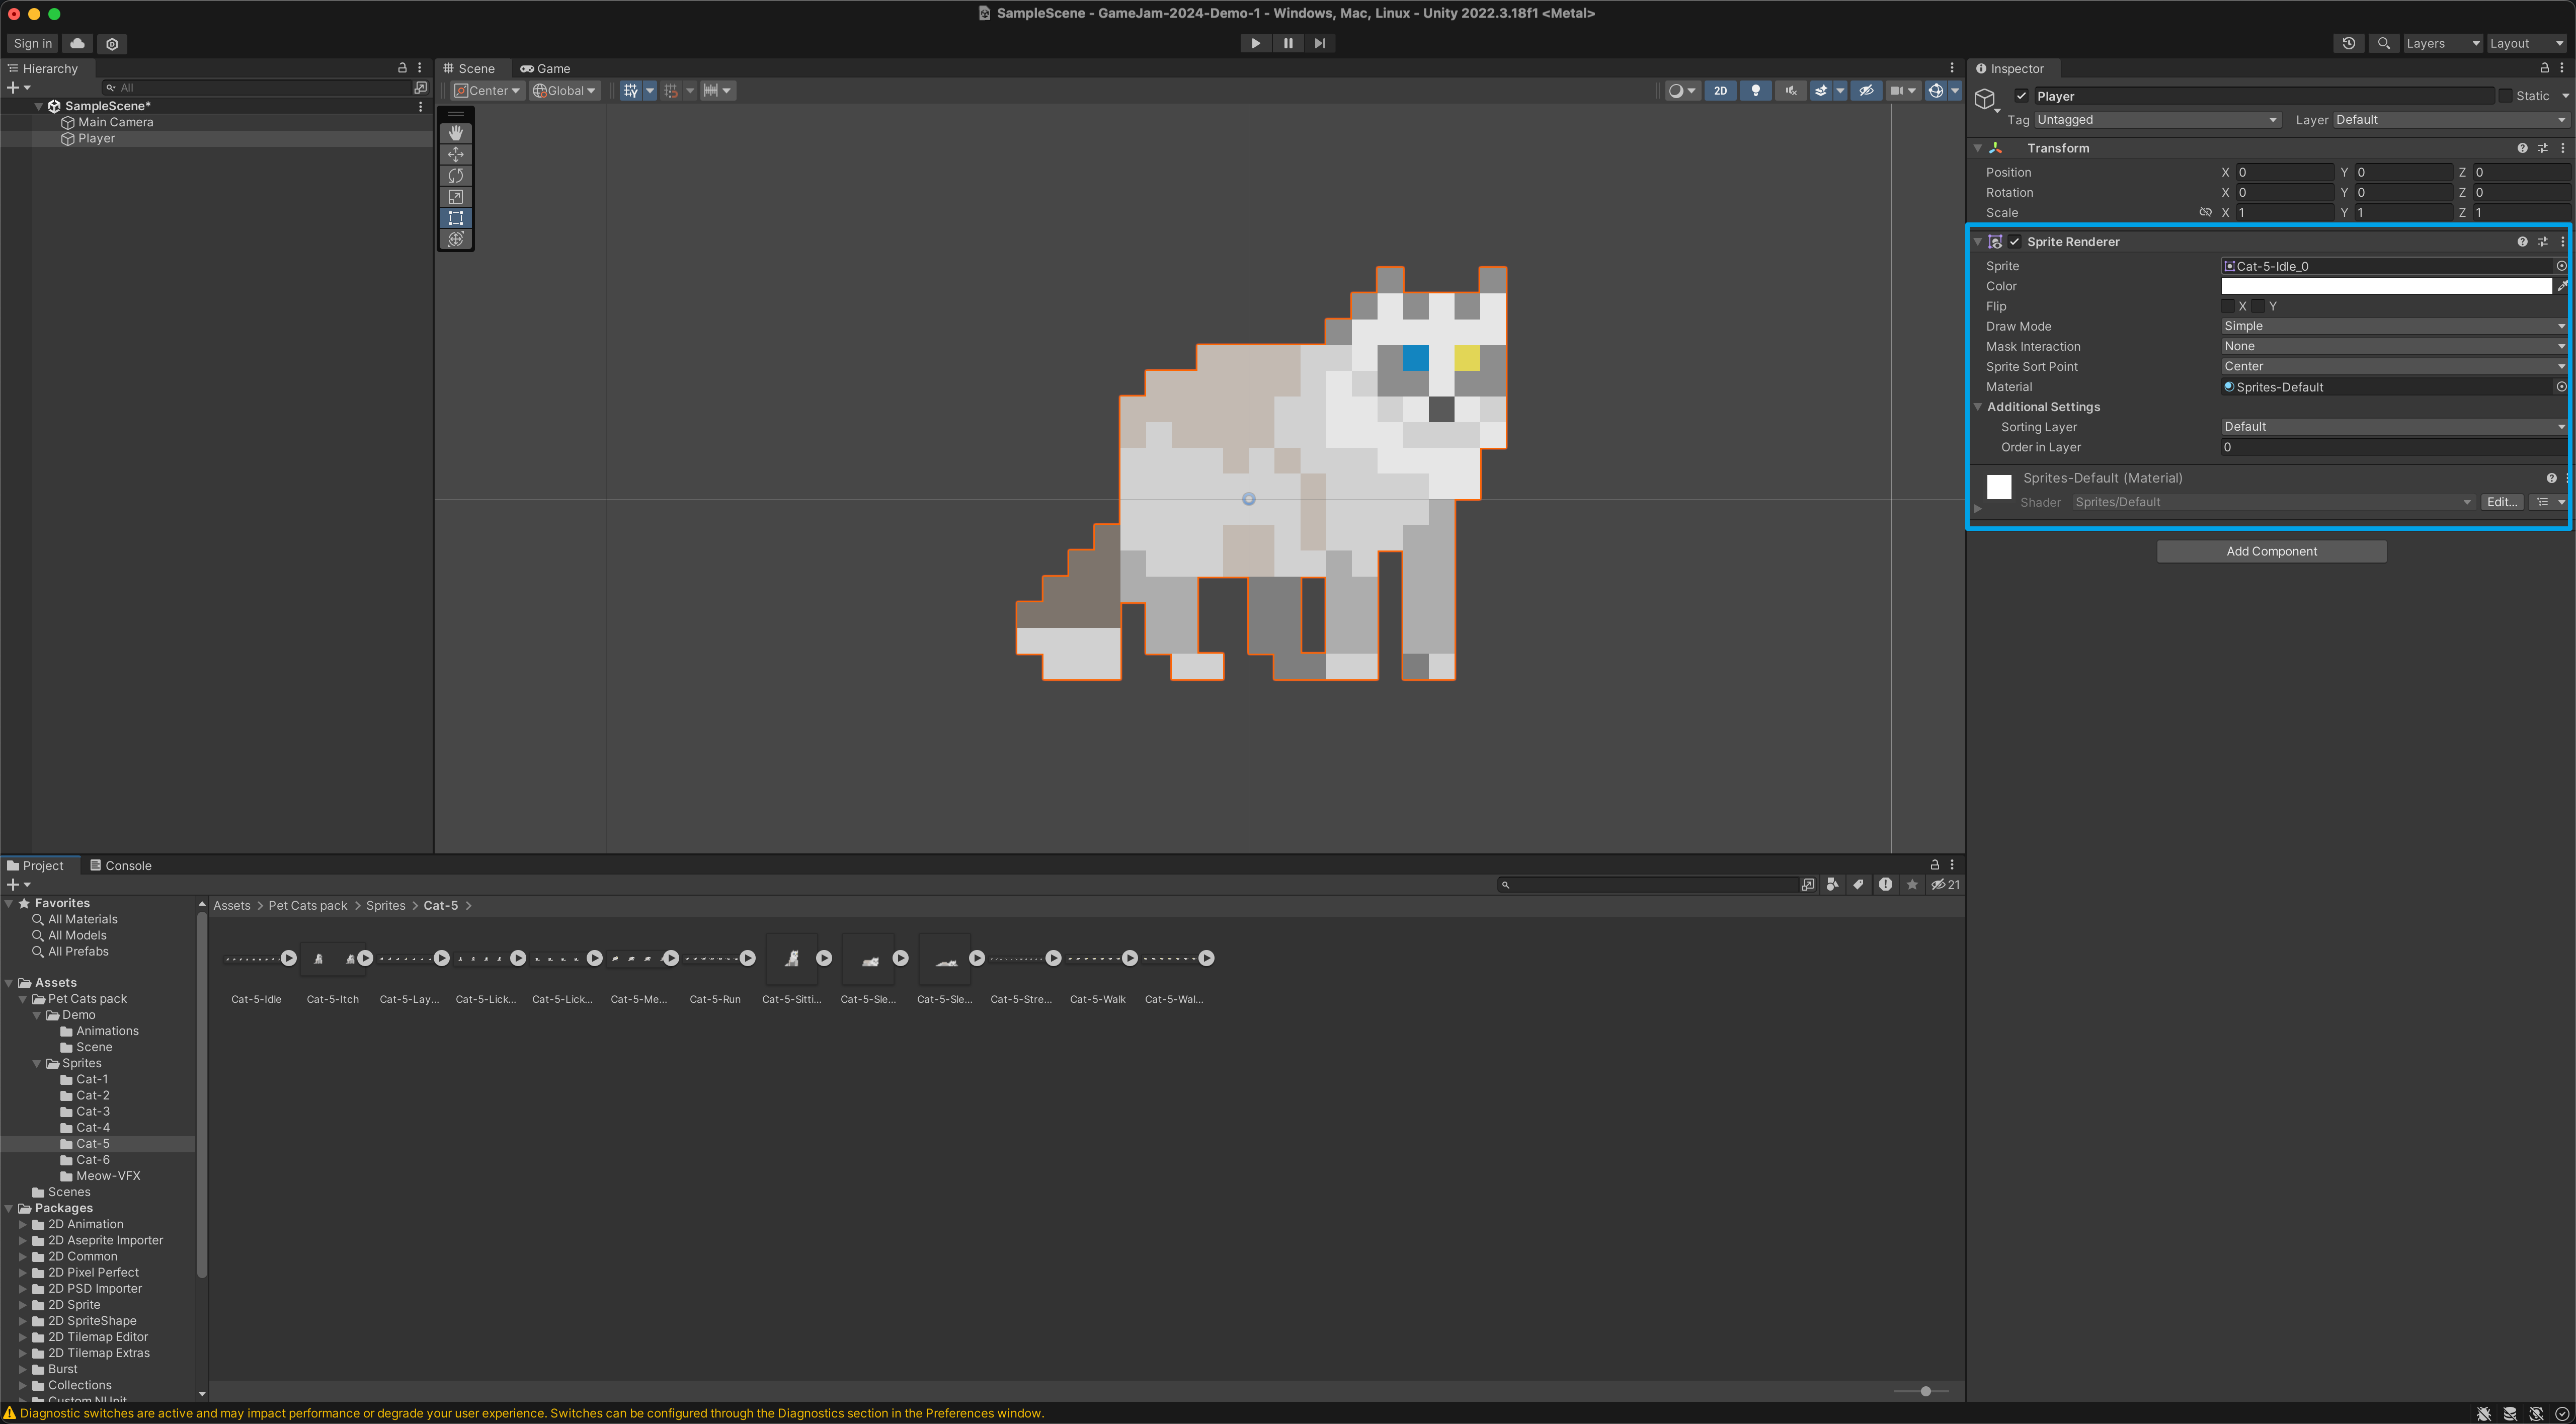Collapse the Pet Cats pack folder
2576x1424 pixels.
[x=23, y=999]
